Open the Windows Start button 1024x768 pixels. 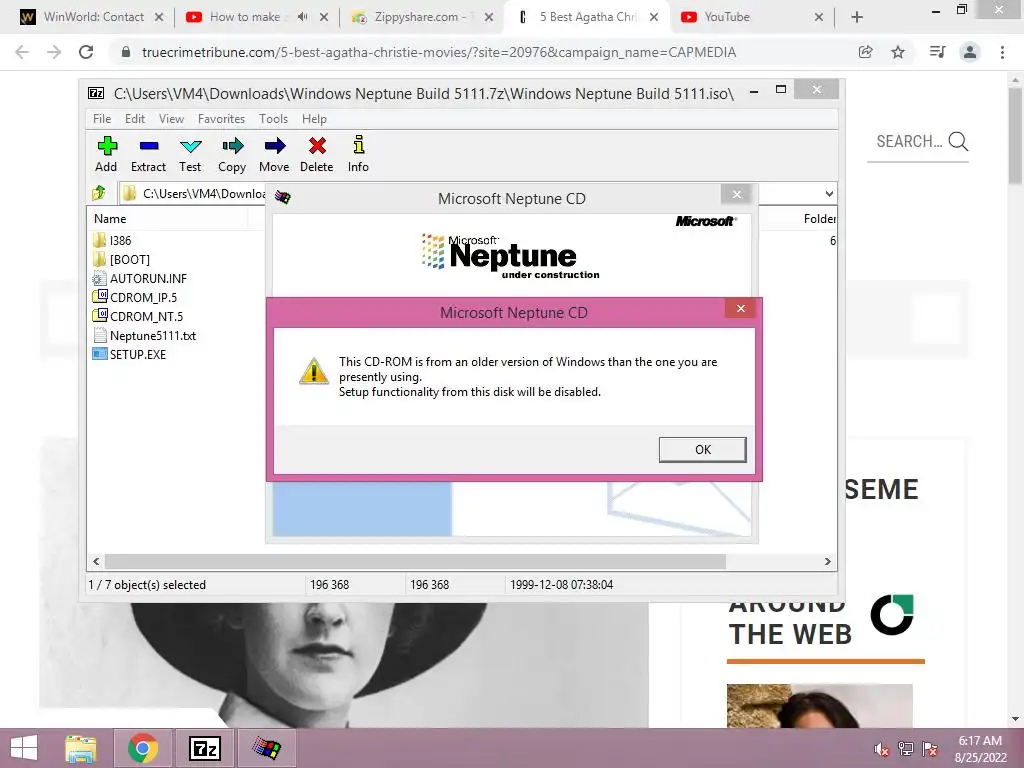click(x=24, y=748)
